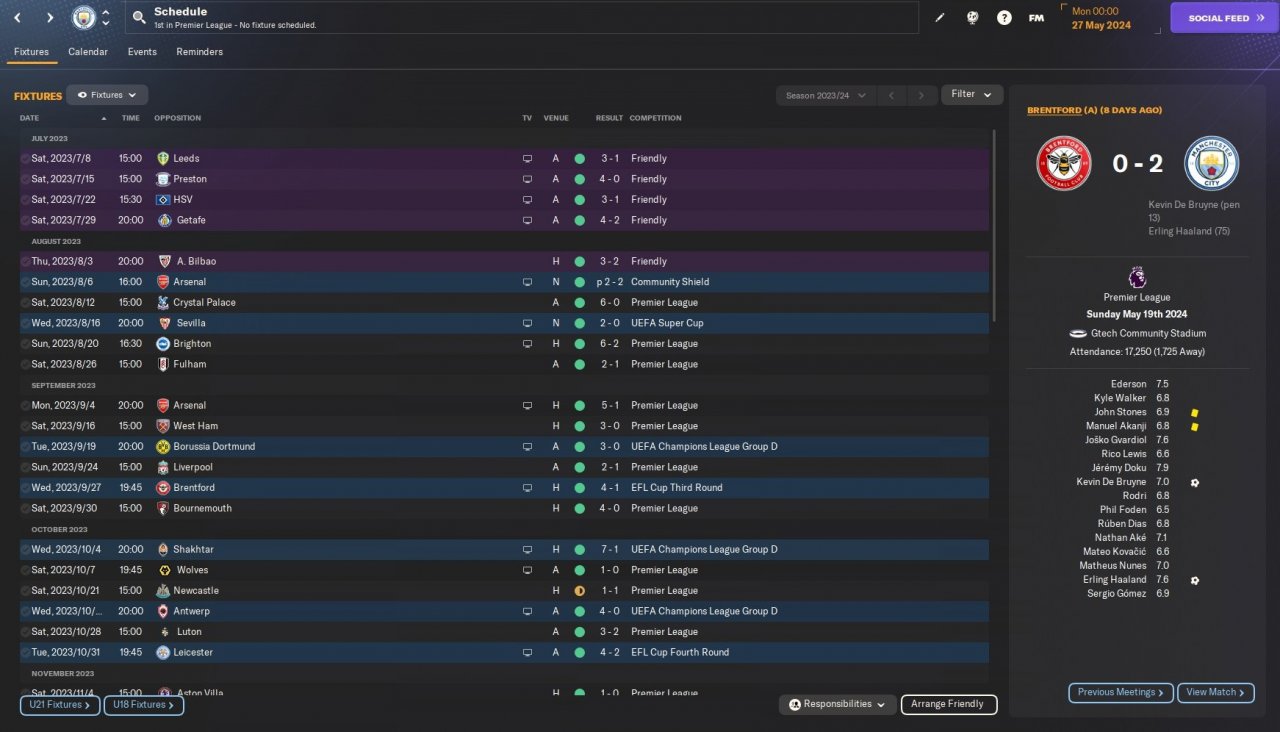
Task: Open the FM menu
Action: [x=1036, y=18]
